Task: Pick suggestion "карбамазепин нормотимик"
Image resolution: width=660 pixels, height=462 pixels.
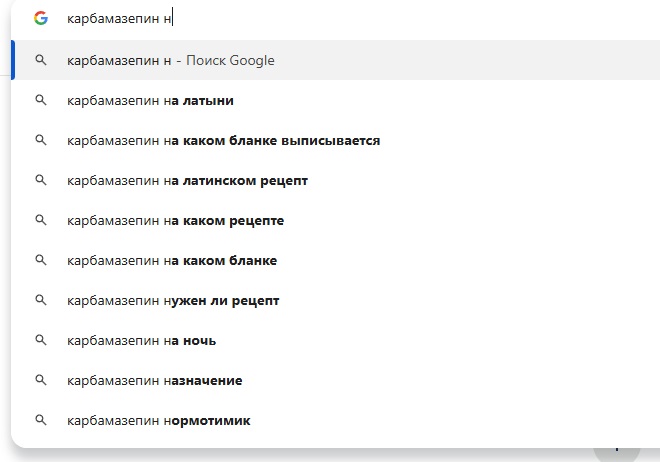Action: click(x=158, y=420)
